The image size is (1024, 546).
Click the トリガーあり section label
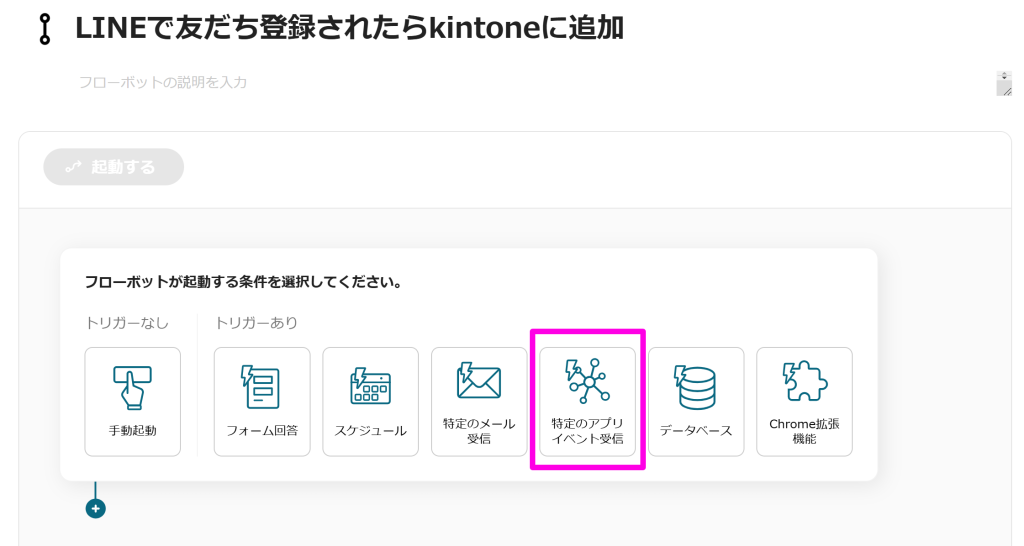coord(256,323)
